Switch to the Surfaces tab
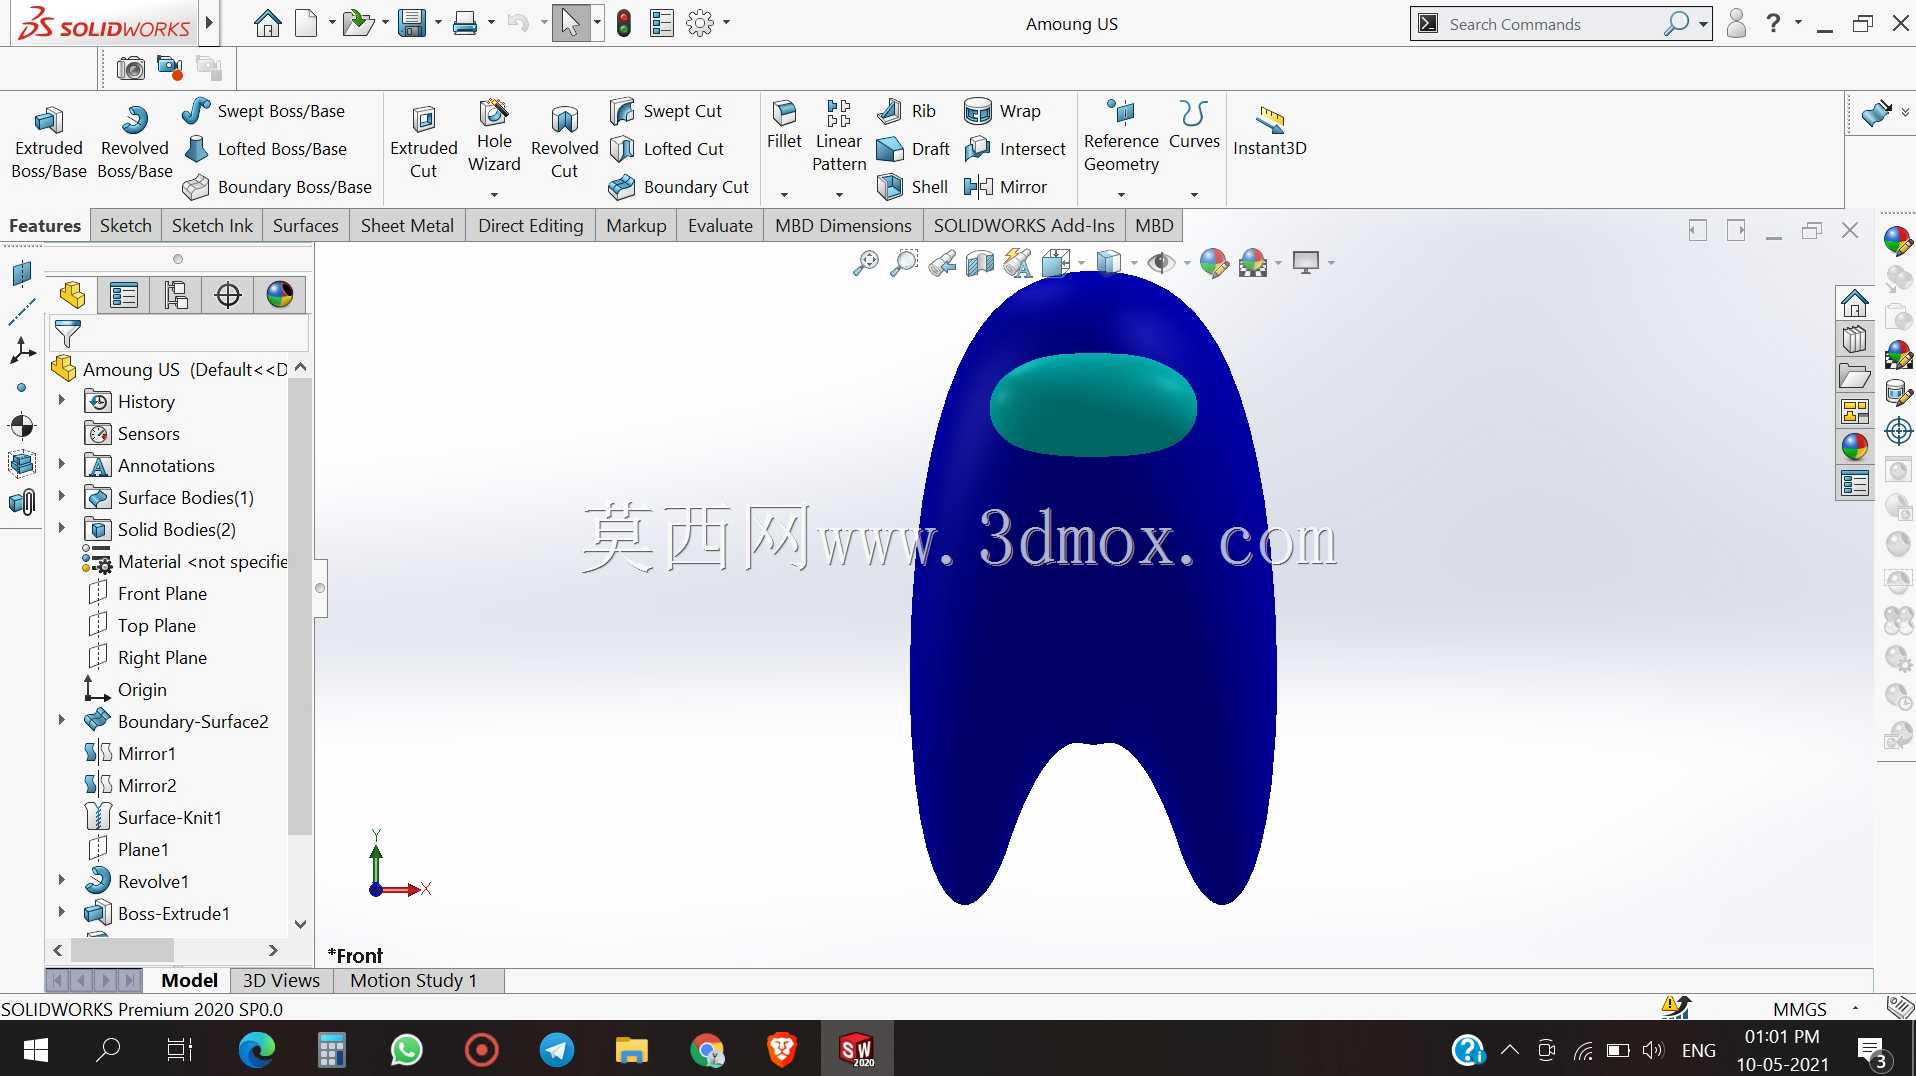 tap(306, 225)
